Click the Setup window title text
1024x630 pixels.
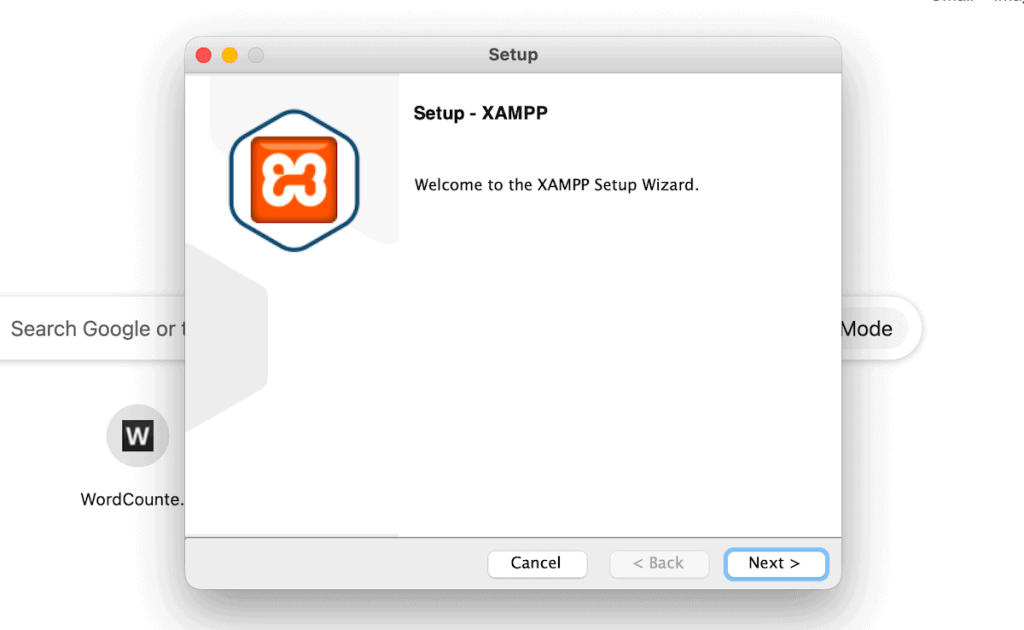click(513, 55)
